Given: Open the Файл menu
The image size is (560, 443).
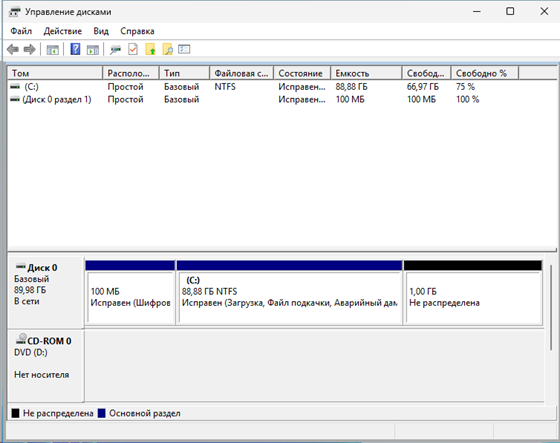Looking at the screenshot, I should pos(21,31).
